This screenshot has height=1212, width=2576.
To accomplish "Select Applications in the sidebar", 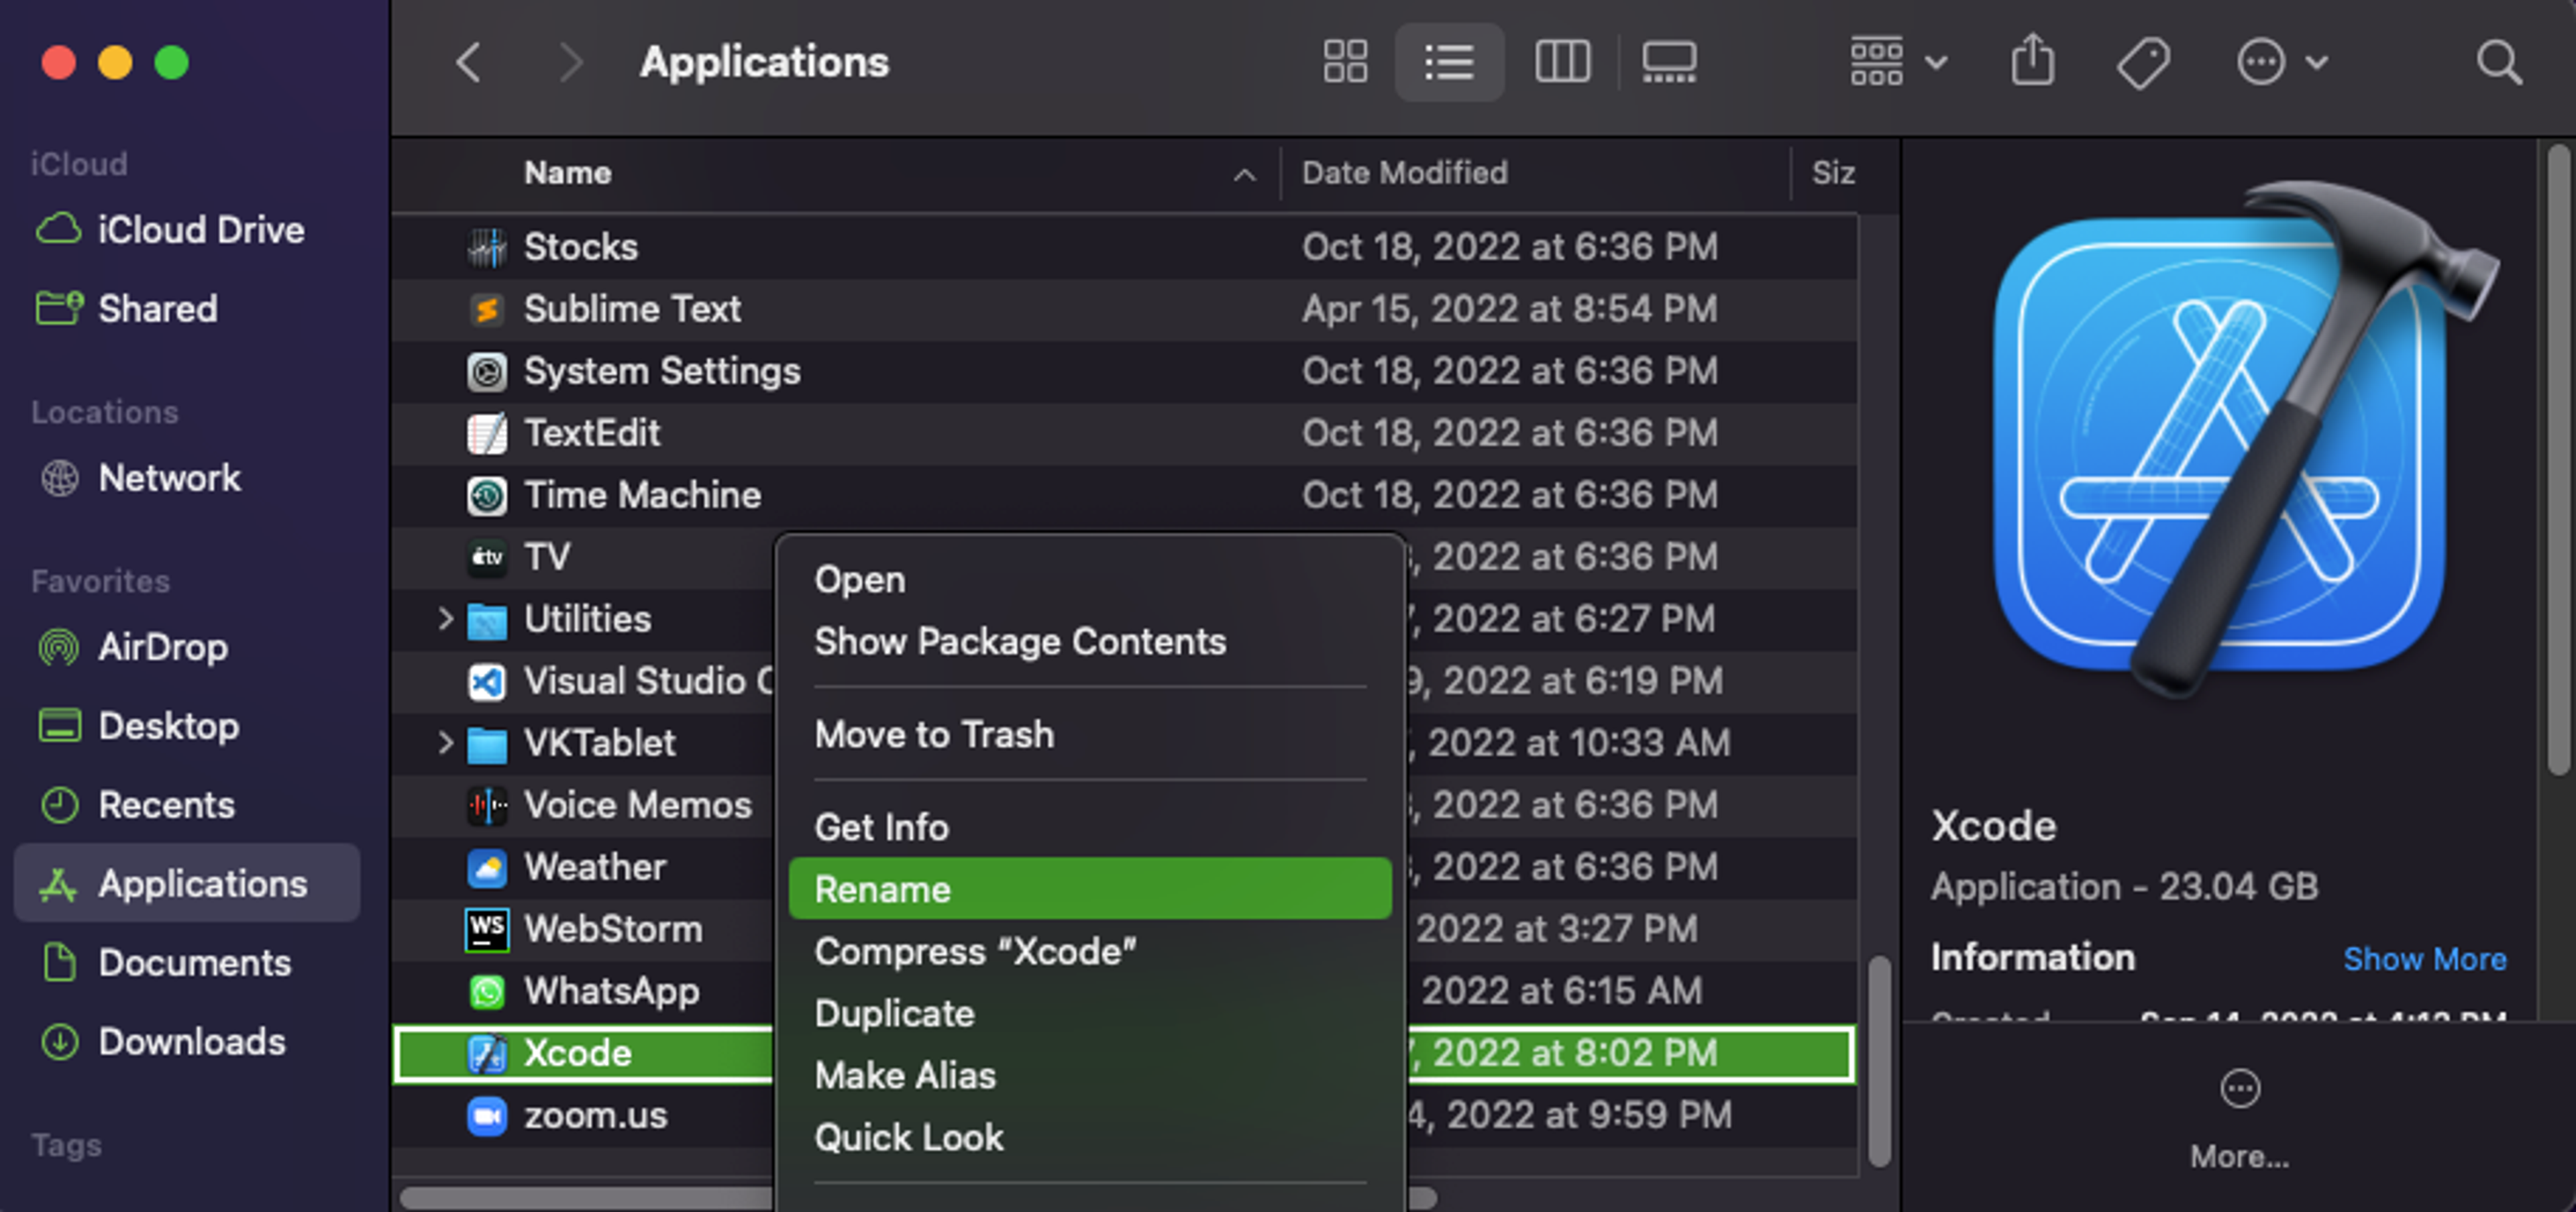I will pyautogui.click(x=186, y=883).
